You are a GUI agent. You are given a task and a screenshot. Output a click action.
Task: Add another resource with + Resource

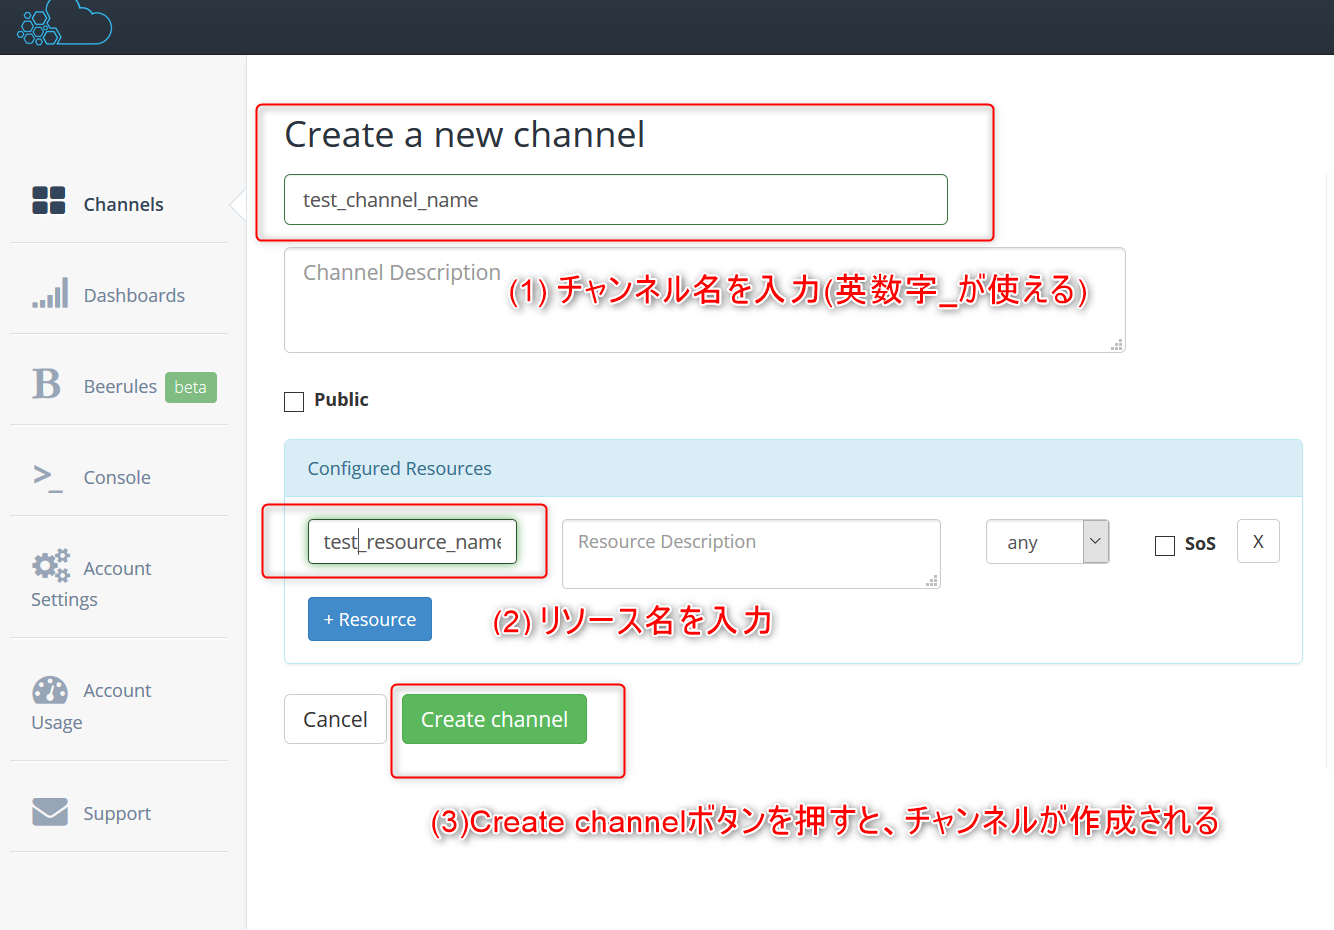(x=369, y=619)
